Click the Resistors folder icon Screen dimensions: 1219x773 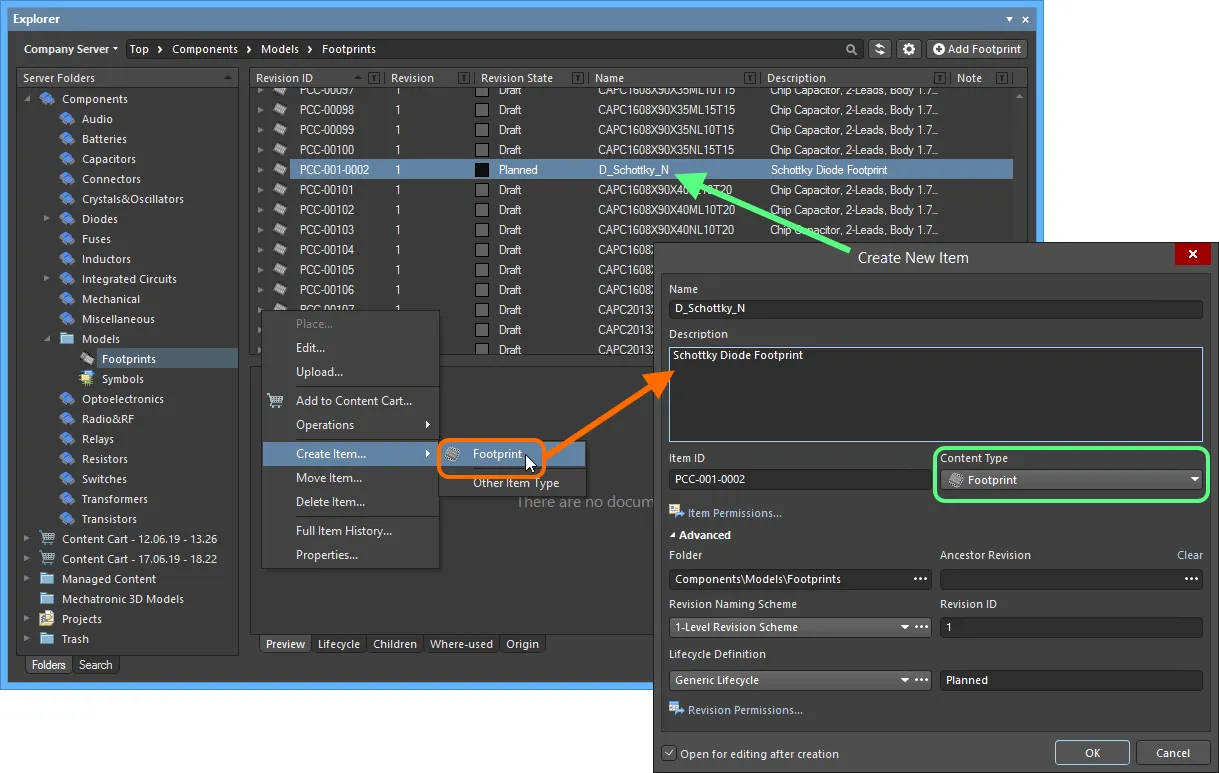tap(68, 459)
